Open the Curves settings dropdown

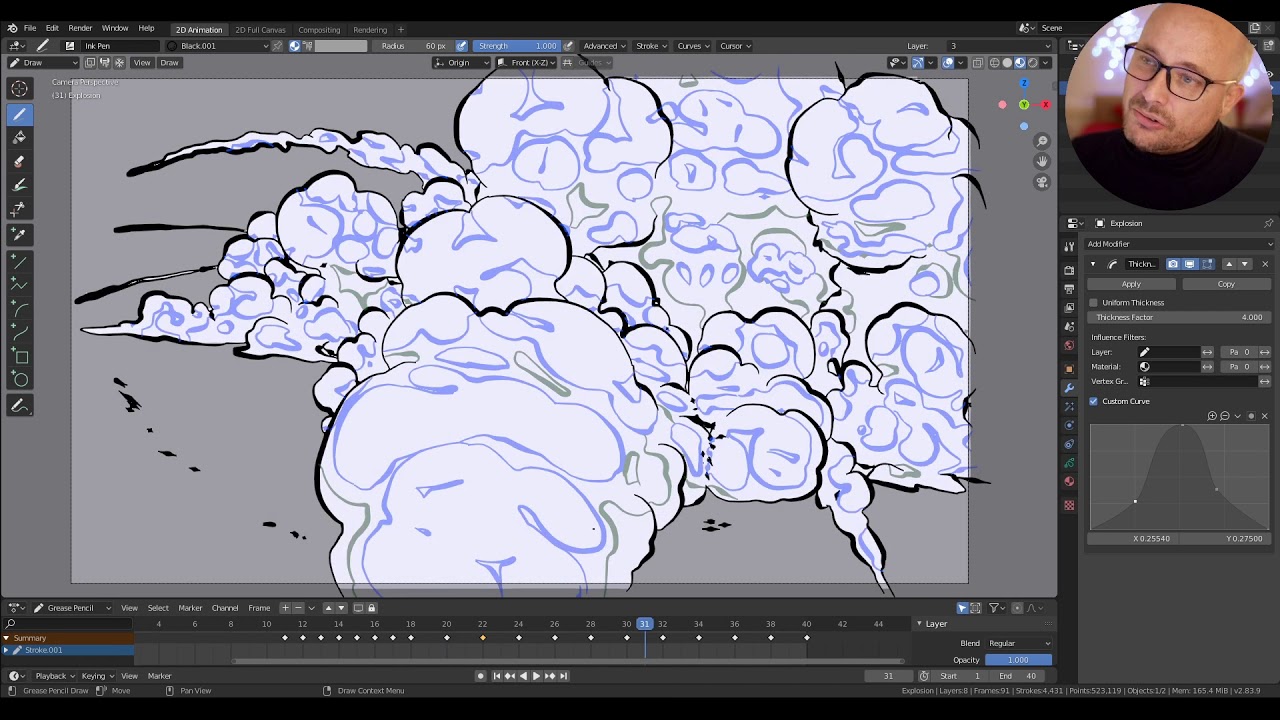[693, 46]
